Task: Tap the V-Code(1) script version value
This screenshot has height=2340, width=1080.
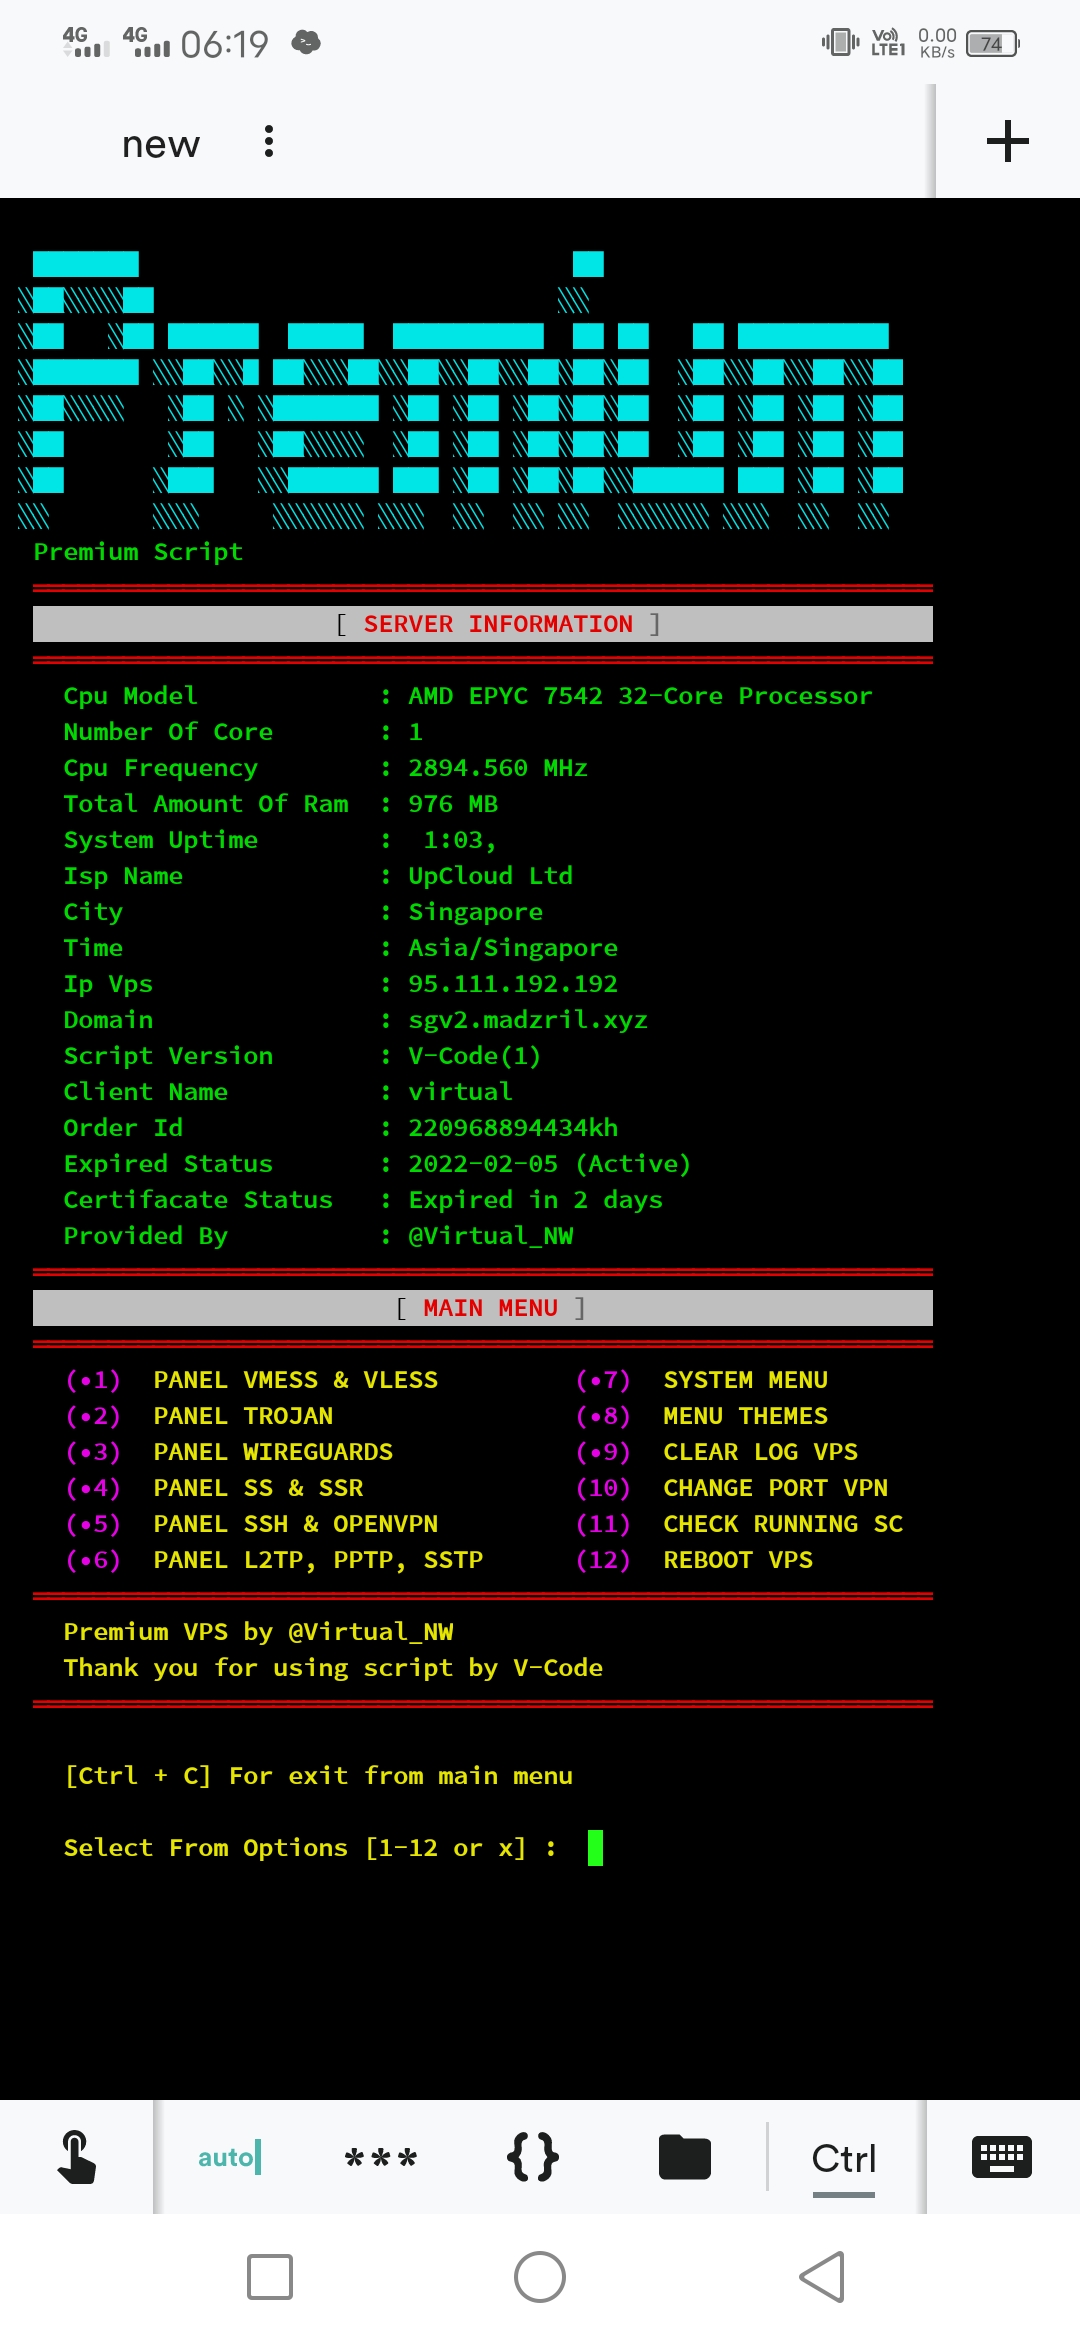Action: click(474, 1056)
